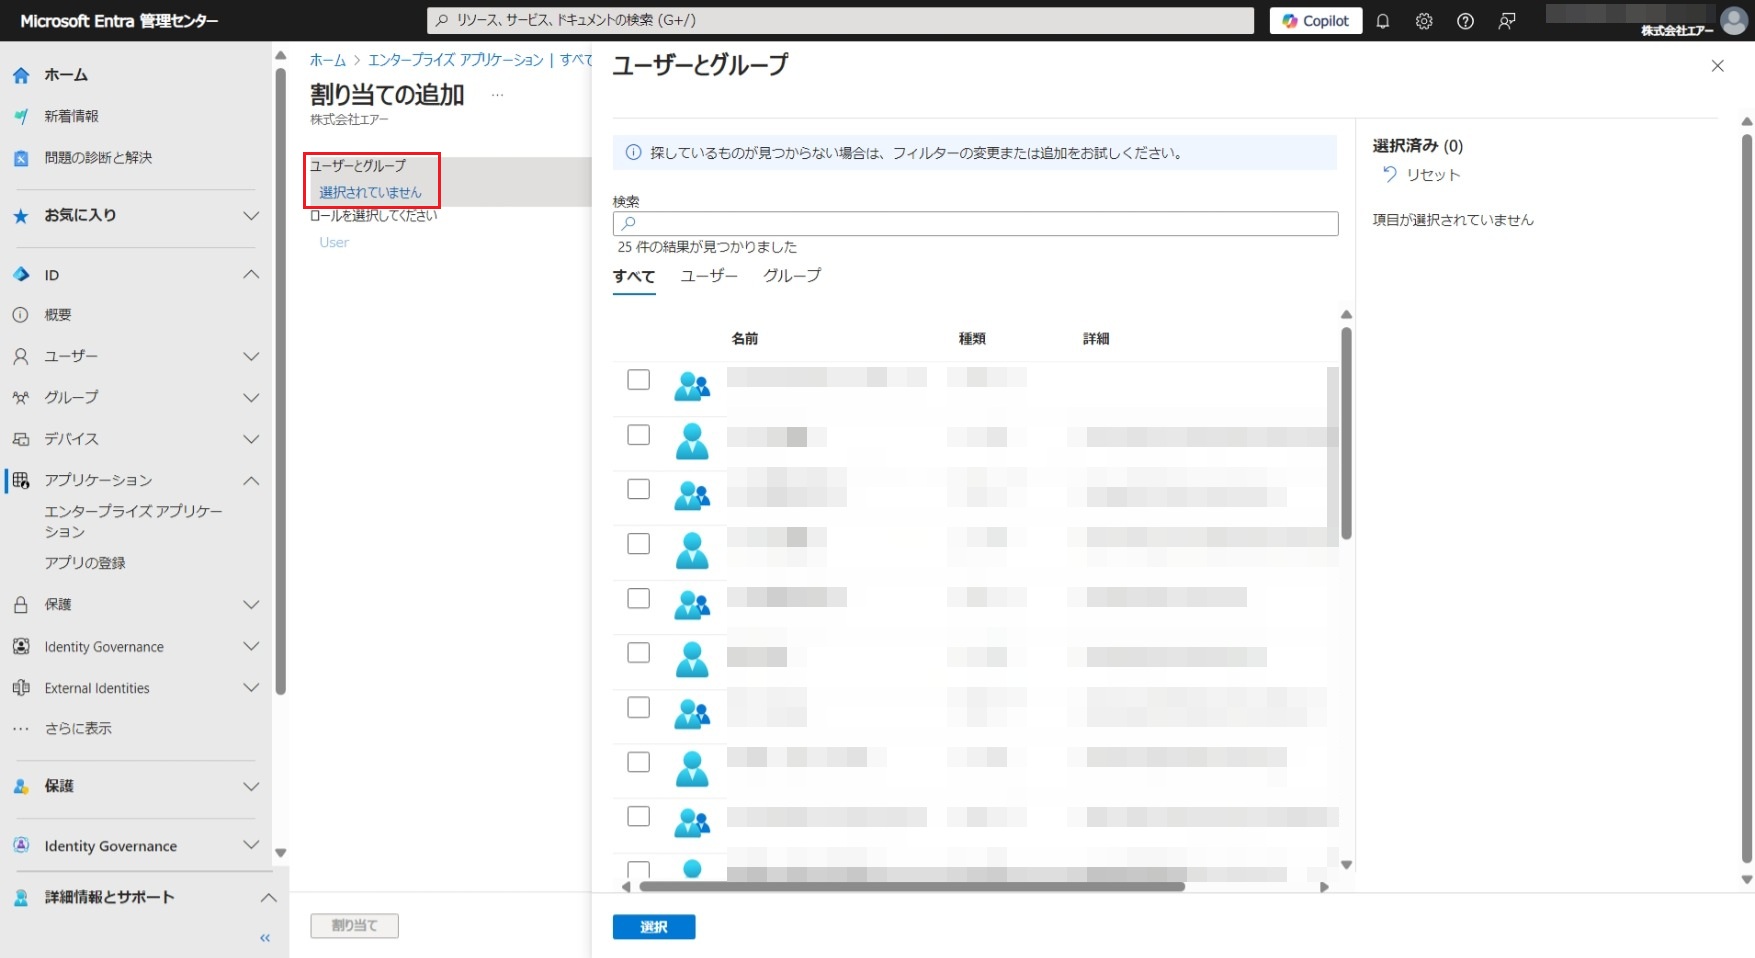The width and height of the screenshot is (1755, 958).
Task: Expand the デバイス section in sidebar
Action: [251, 439]
